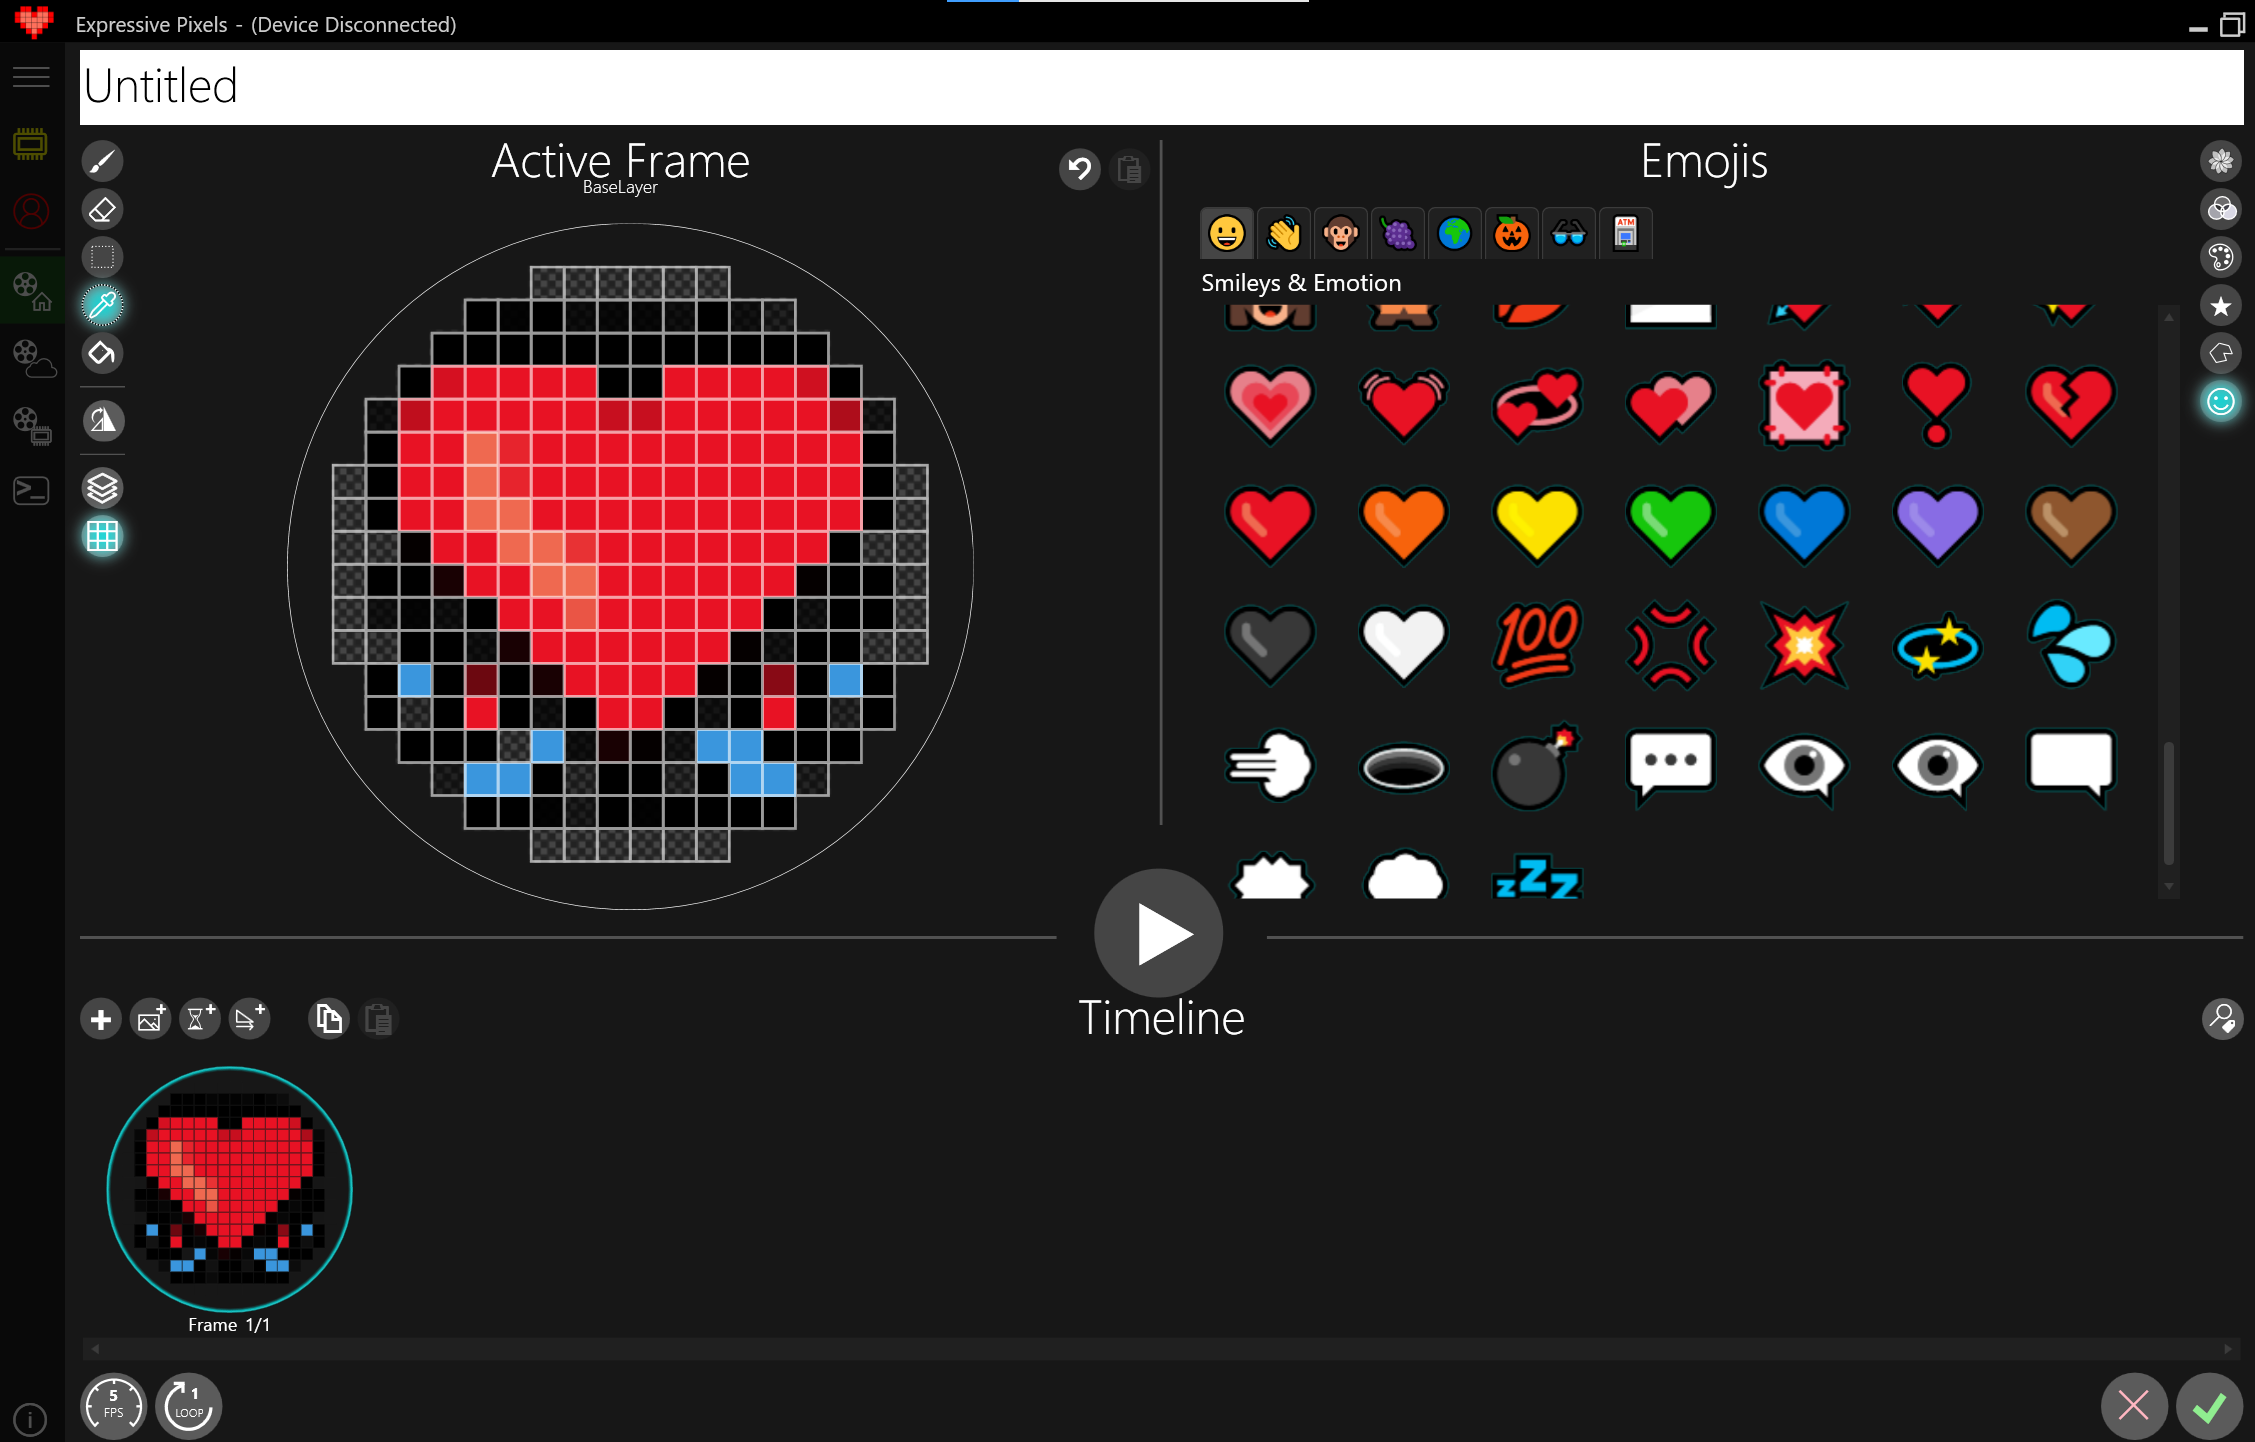2255x1442 pixels.
Task: Open the device connection panel
Action: coord(31,143)
